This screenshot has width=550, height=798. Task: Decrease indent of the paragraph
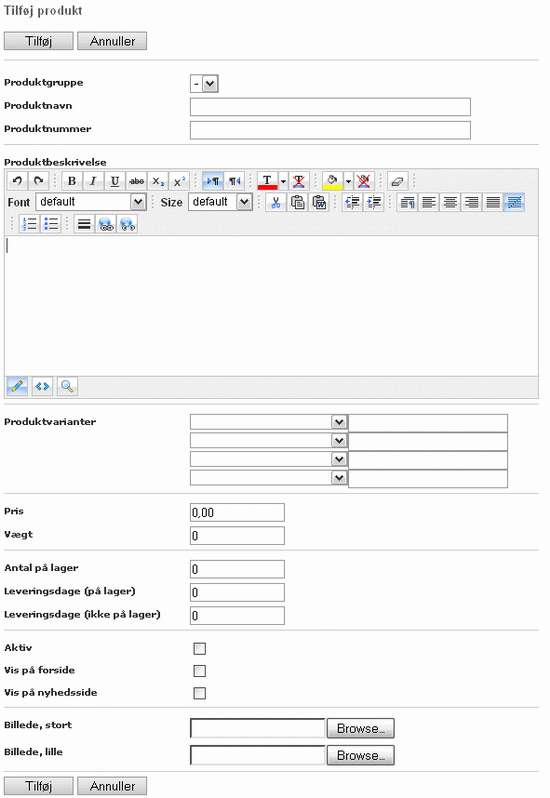tap(353, 202)
